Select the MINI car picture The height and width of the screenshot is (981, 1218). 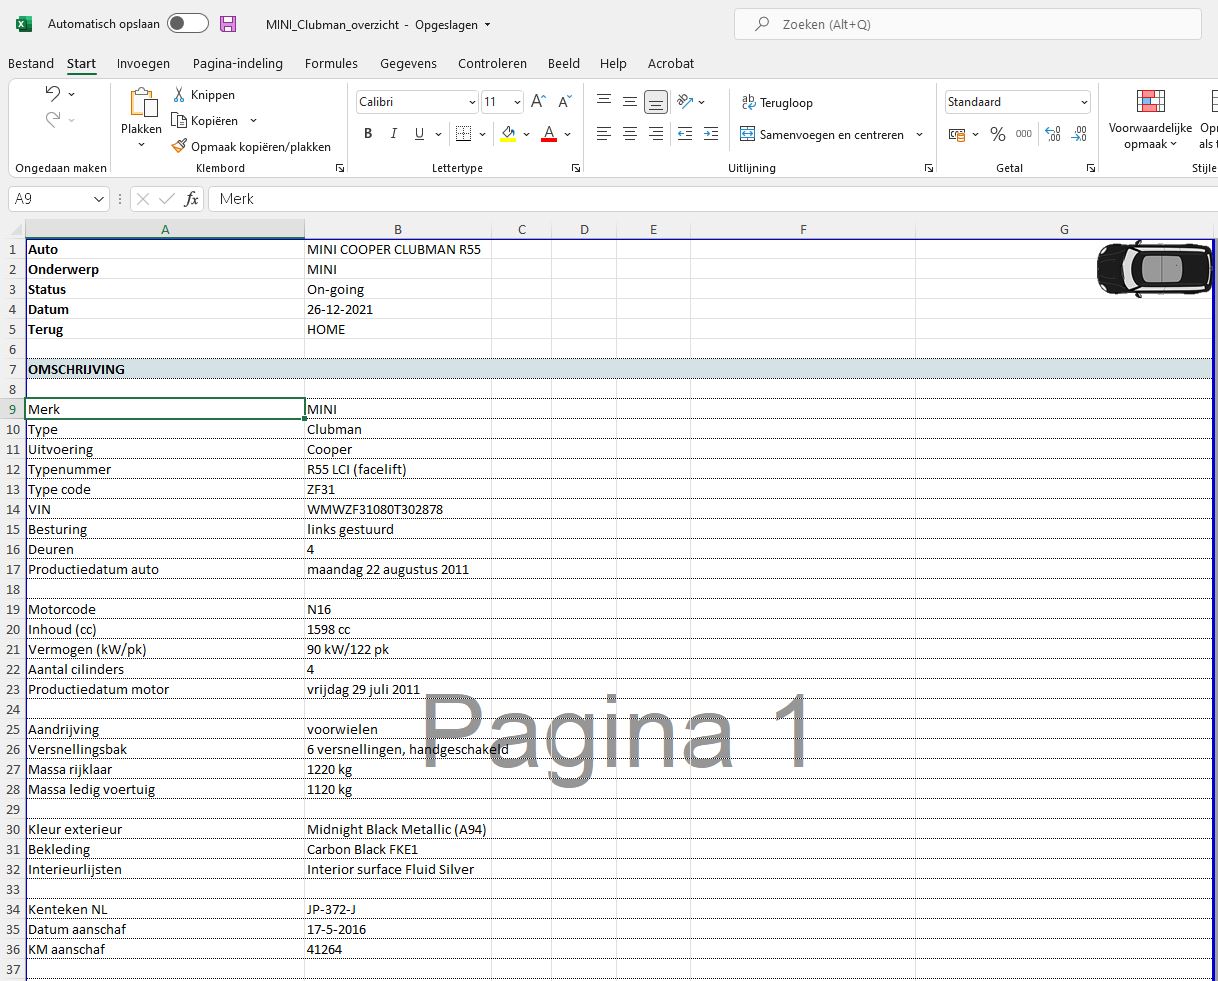1154,269
